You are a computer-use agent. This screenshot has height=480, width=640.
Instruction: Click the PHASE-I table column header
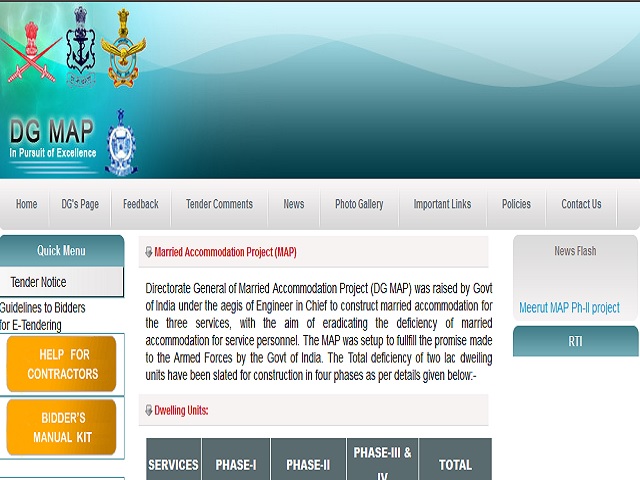(x=236, y=460)
